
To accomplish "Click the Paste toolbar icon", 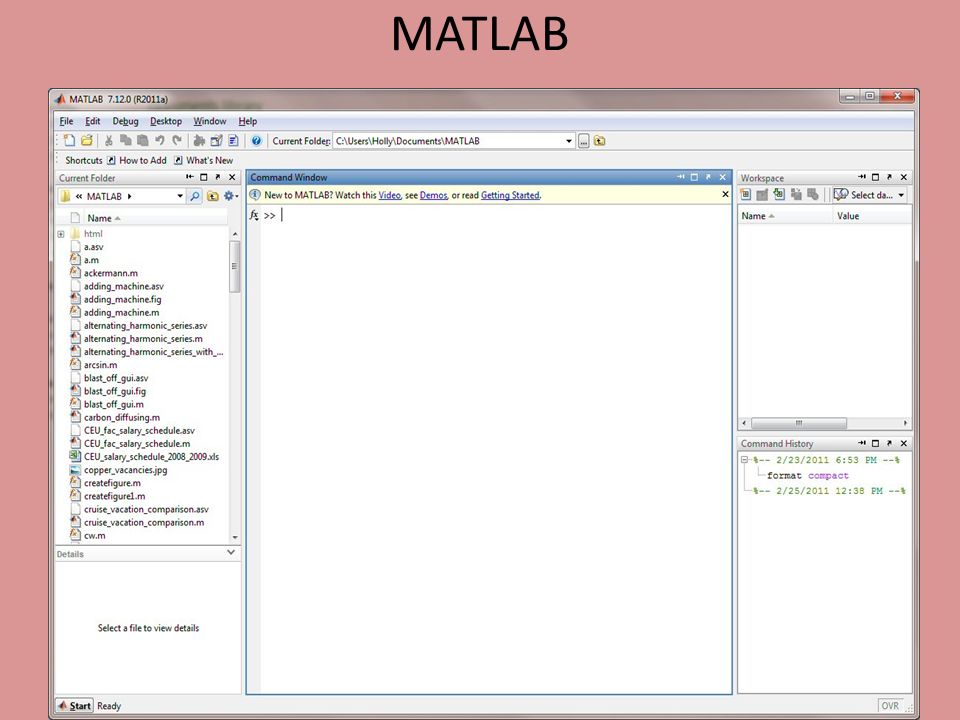I will pos(143,141).
